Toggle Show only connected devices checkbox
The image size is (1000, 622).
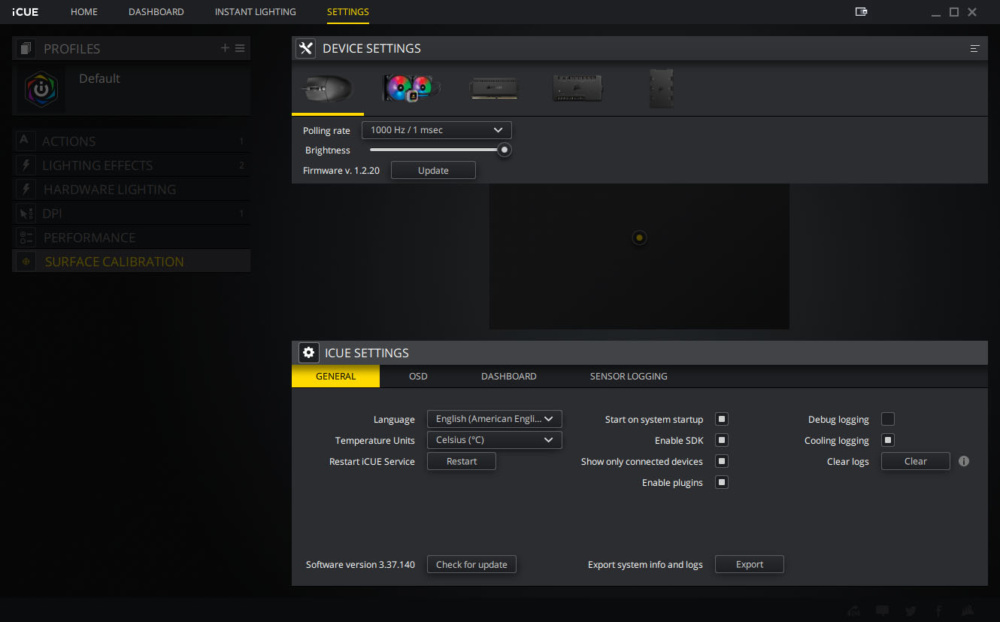pos(722,461)
